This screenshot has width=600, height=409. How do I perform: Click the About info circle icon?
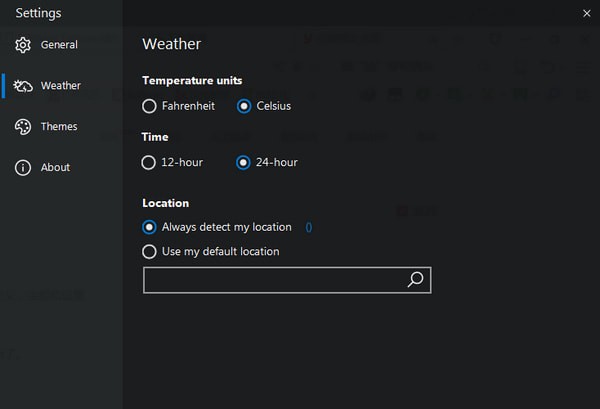[x=23, y=168]
